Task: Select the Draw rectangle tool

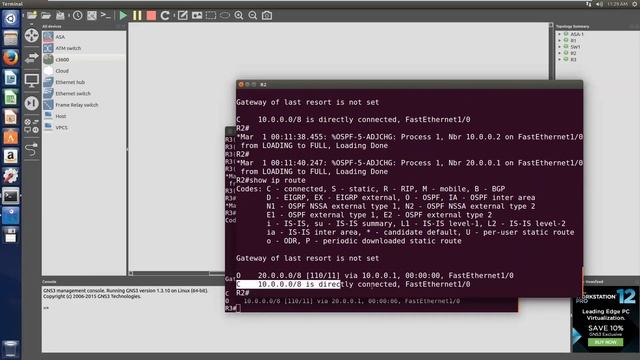Action: [x=211, y=16]
